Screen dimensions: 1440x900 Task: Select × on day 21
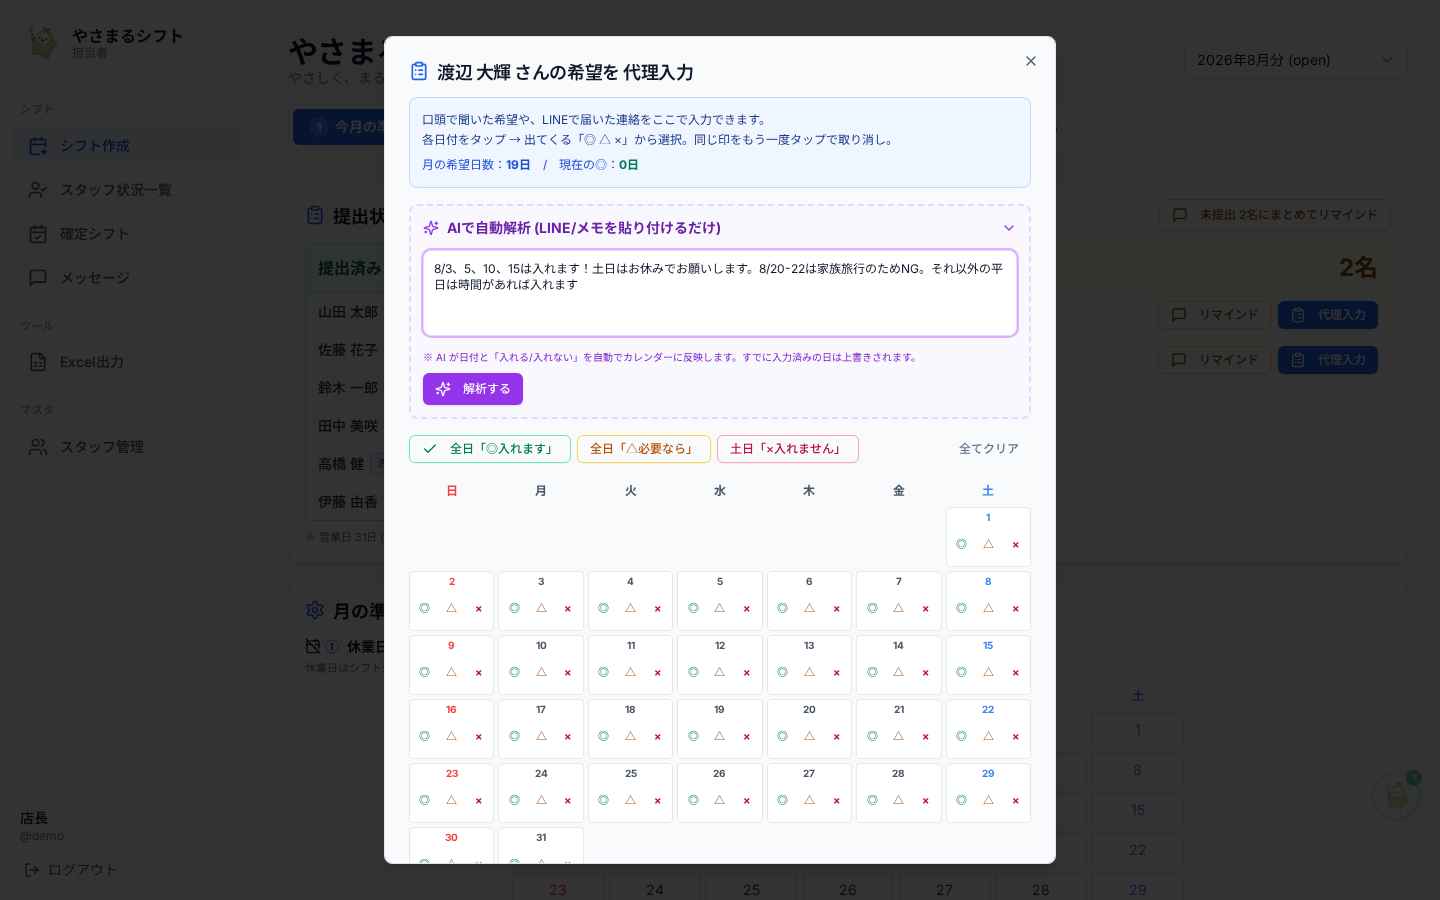[925, 736]
